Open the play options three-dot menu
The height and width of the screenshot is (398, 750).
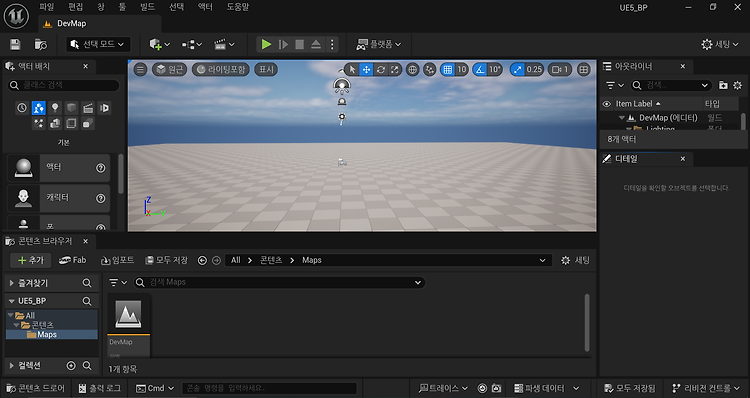(x=332, y=44)
